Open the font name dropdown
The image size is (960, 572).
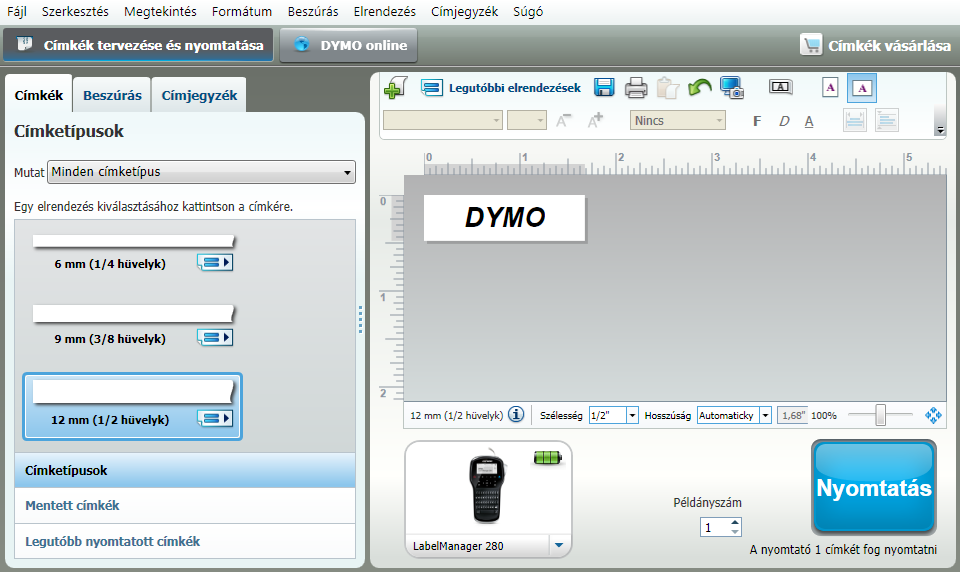[443, 120]
